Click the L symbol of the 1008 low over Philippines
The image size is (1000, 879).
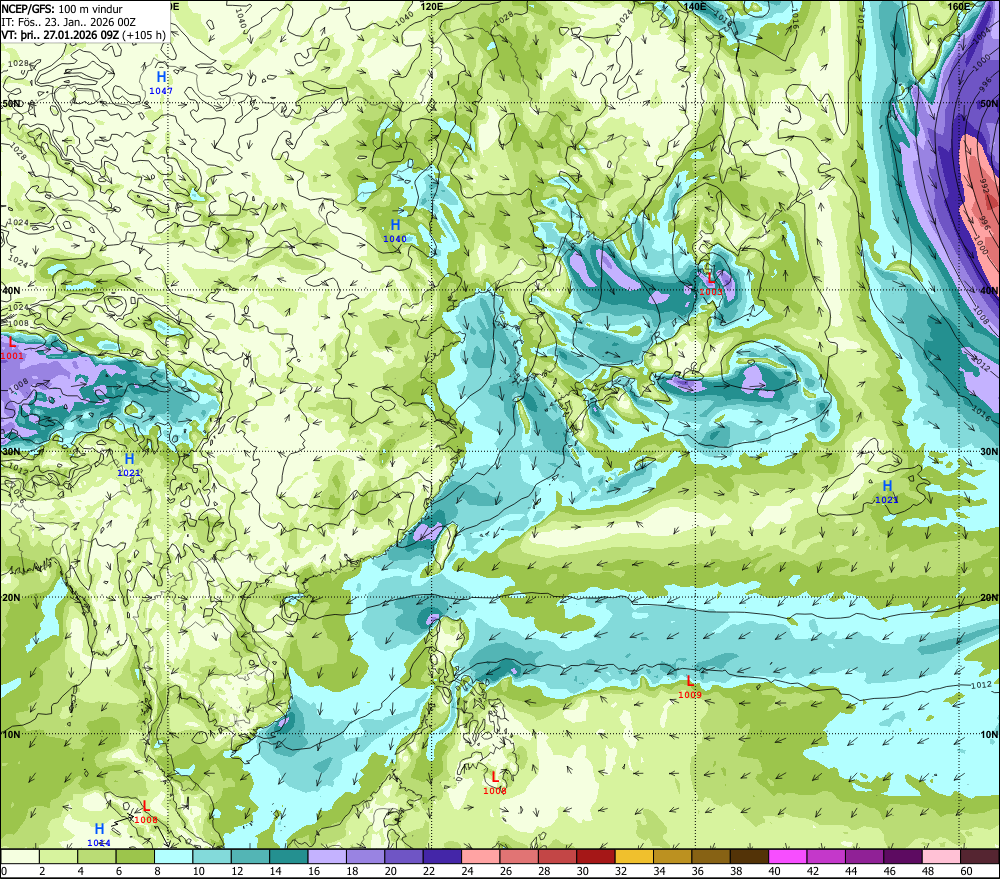(x=495, y=777)
